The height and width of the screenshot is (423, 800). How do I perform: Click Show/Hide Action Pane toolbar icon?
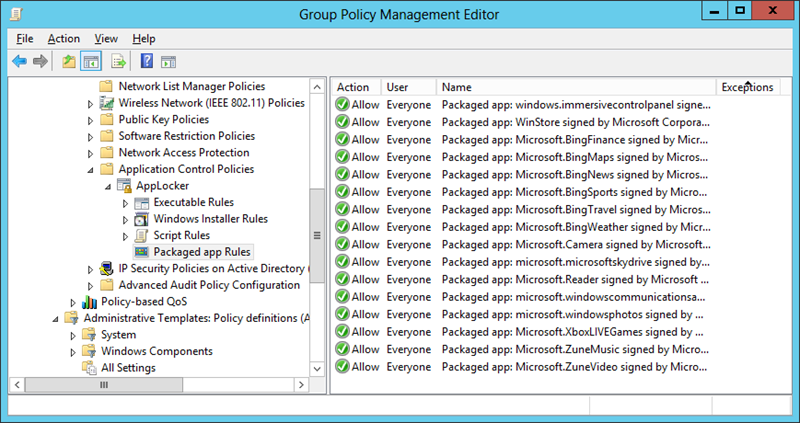point(168,61)
